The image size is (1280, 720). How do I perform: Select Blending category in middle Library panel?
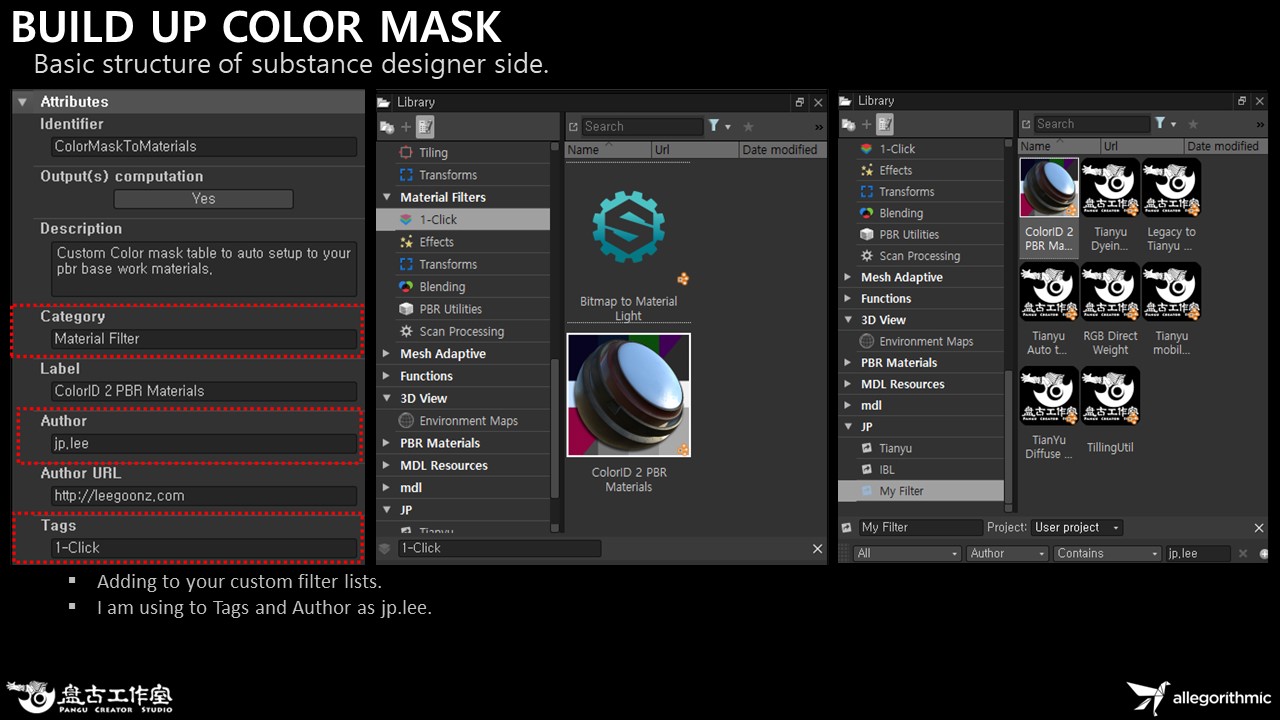tap(463, 287)
